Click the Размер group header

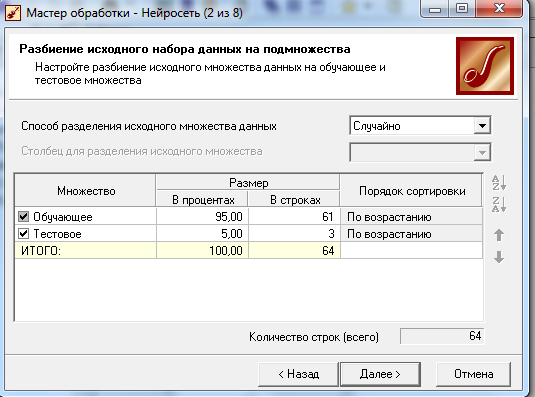coord(248,182)
